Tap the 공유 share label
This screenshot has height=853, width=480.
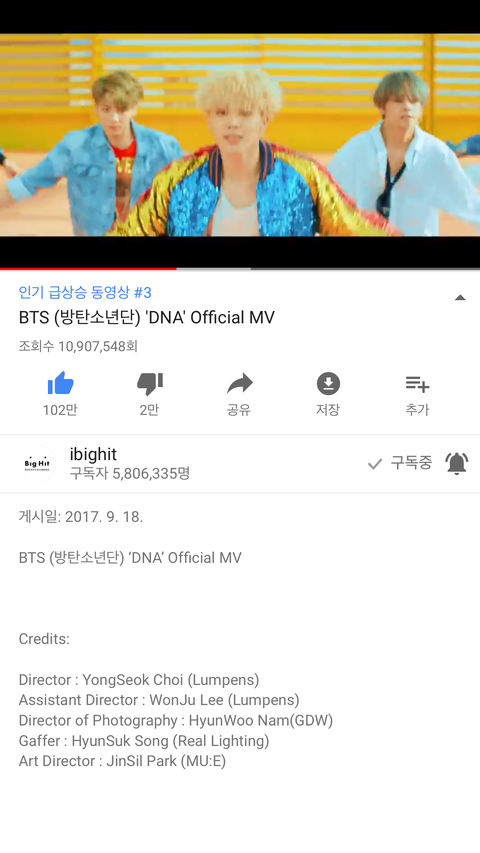coord(239,410)
